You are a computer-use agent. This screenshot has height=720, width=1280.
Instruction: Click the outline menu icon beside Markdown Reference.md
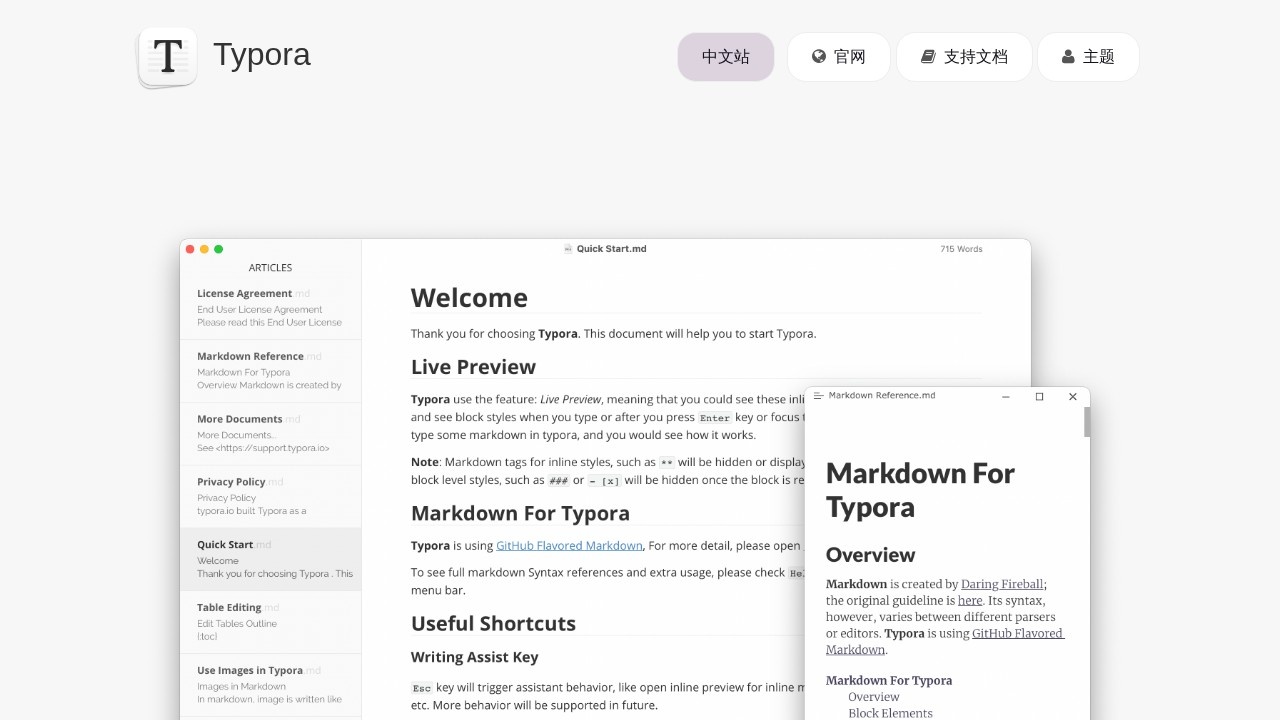pos(819,396)
